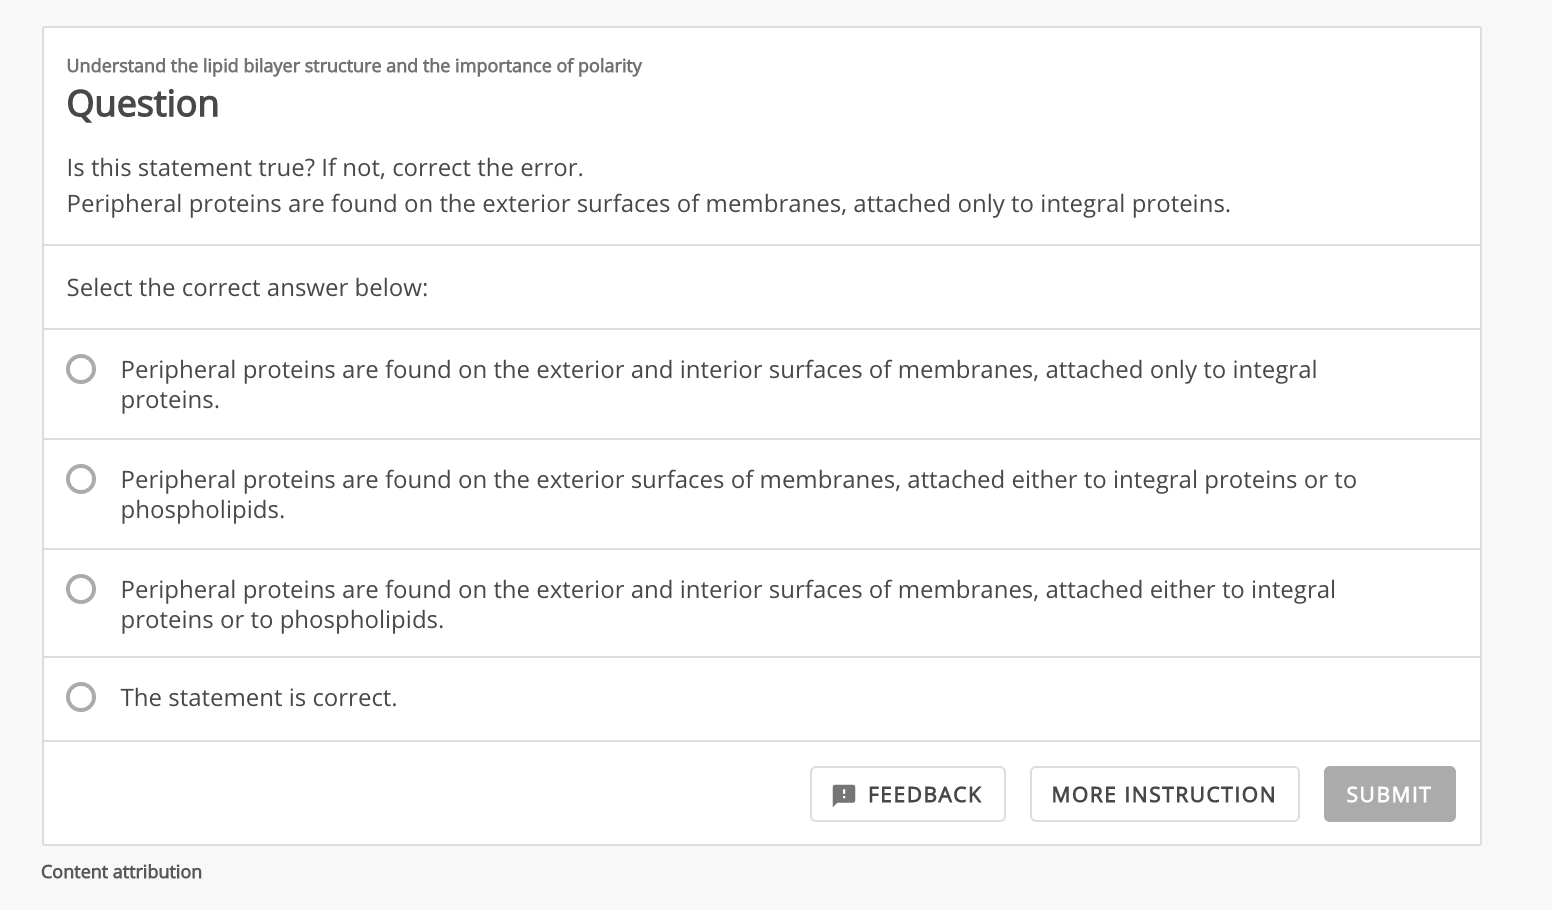The height and width of the screenshot is (910, 1552).
Task: Click the original peripheral proteins statement in the question
Action: [648, 204]
